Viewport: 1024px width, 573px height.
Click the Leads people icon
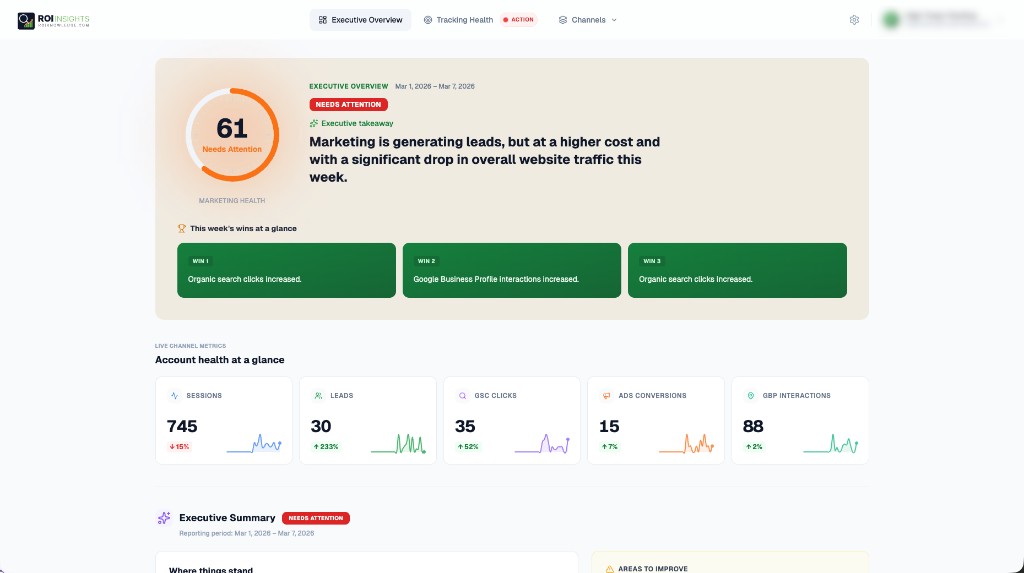coord(318,395)
